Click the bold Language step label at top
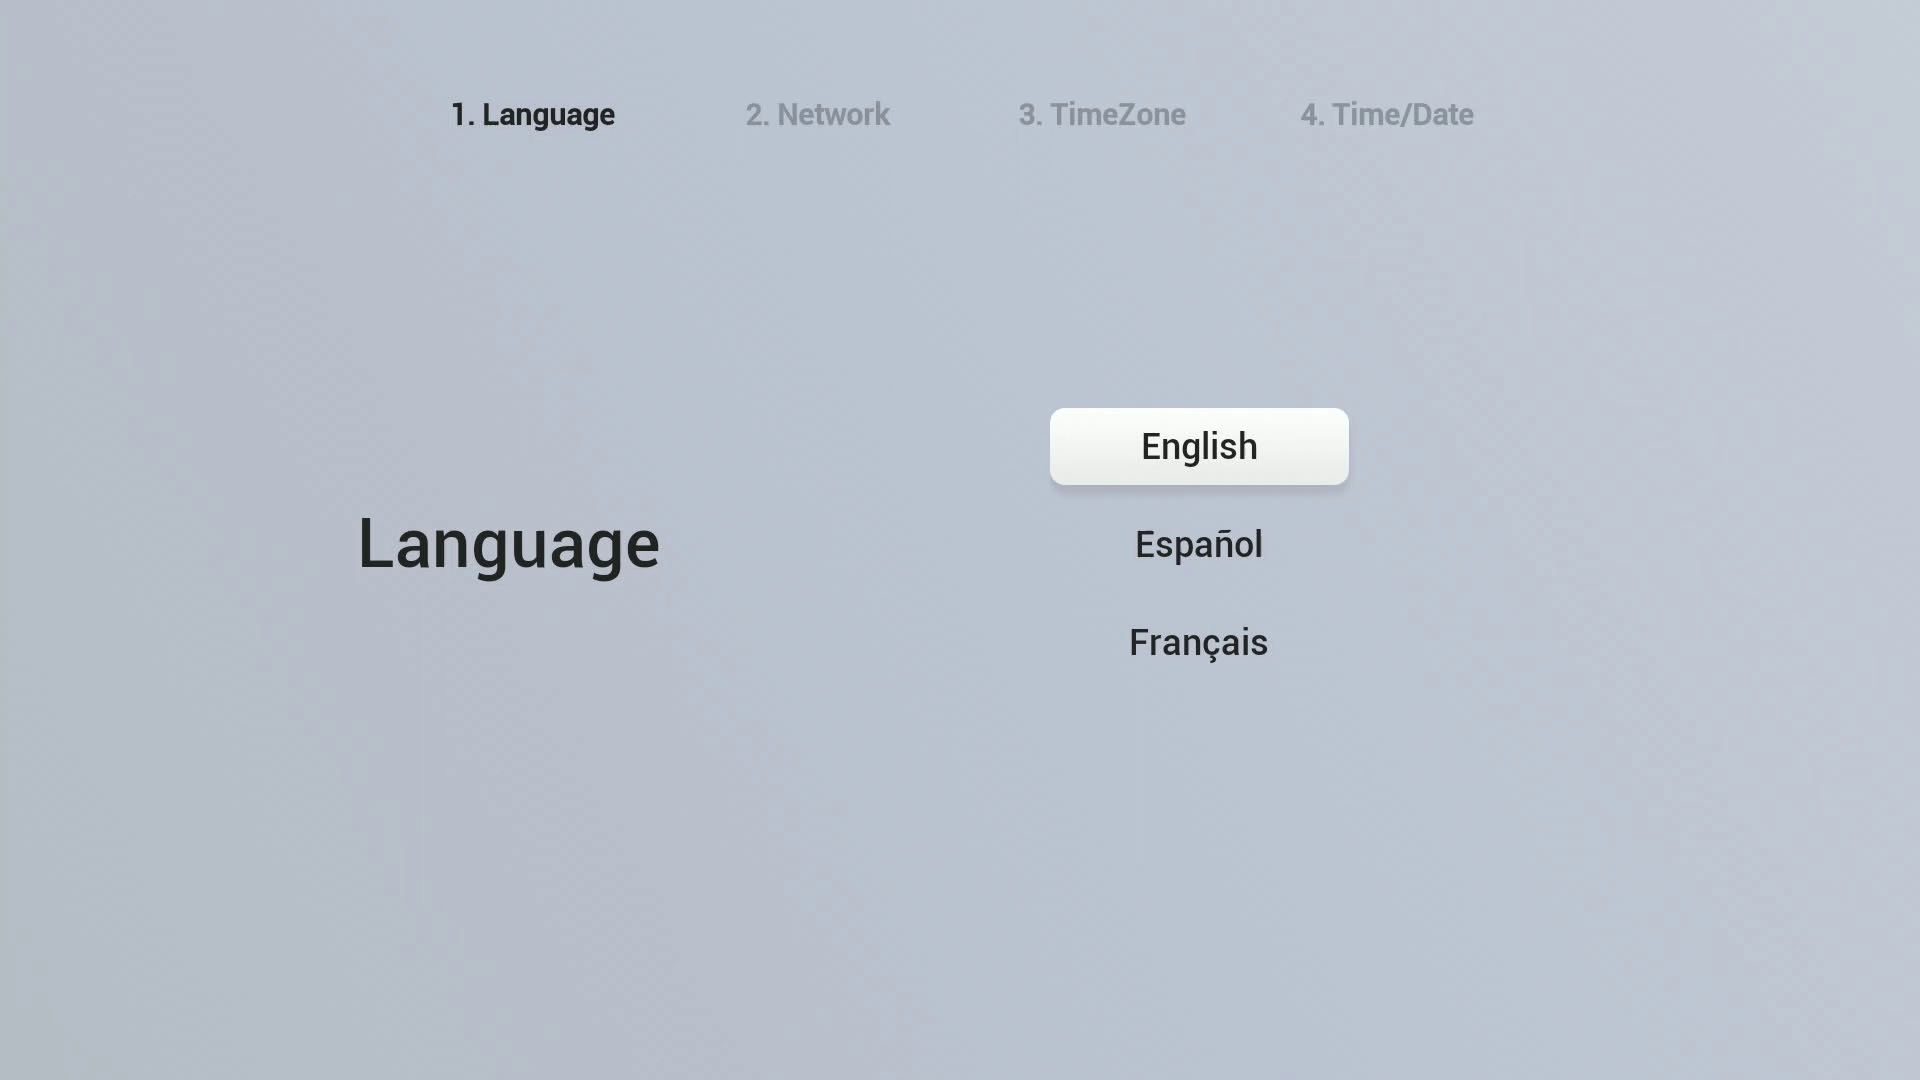This screenshot has height=1080, width=1920. click(533, 115)
